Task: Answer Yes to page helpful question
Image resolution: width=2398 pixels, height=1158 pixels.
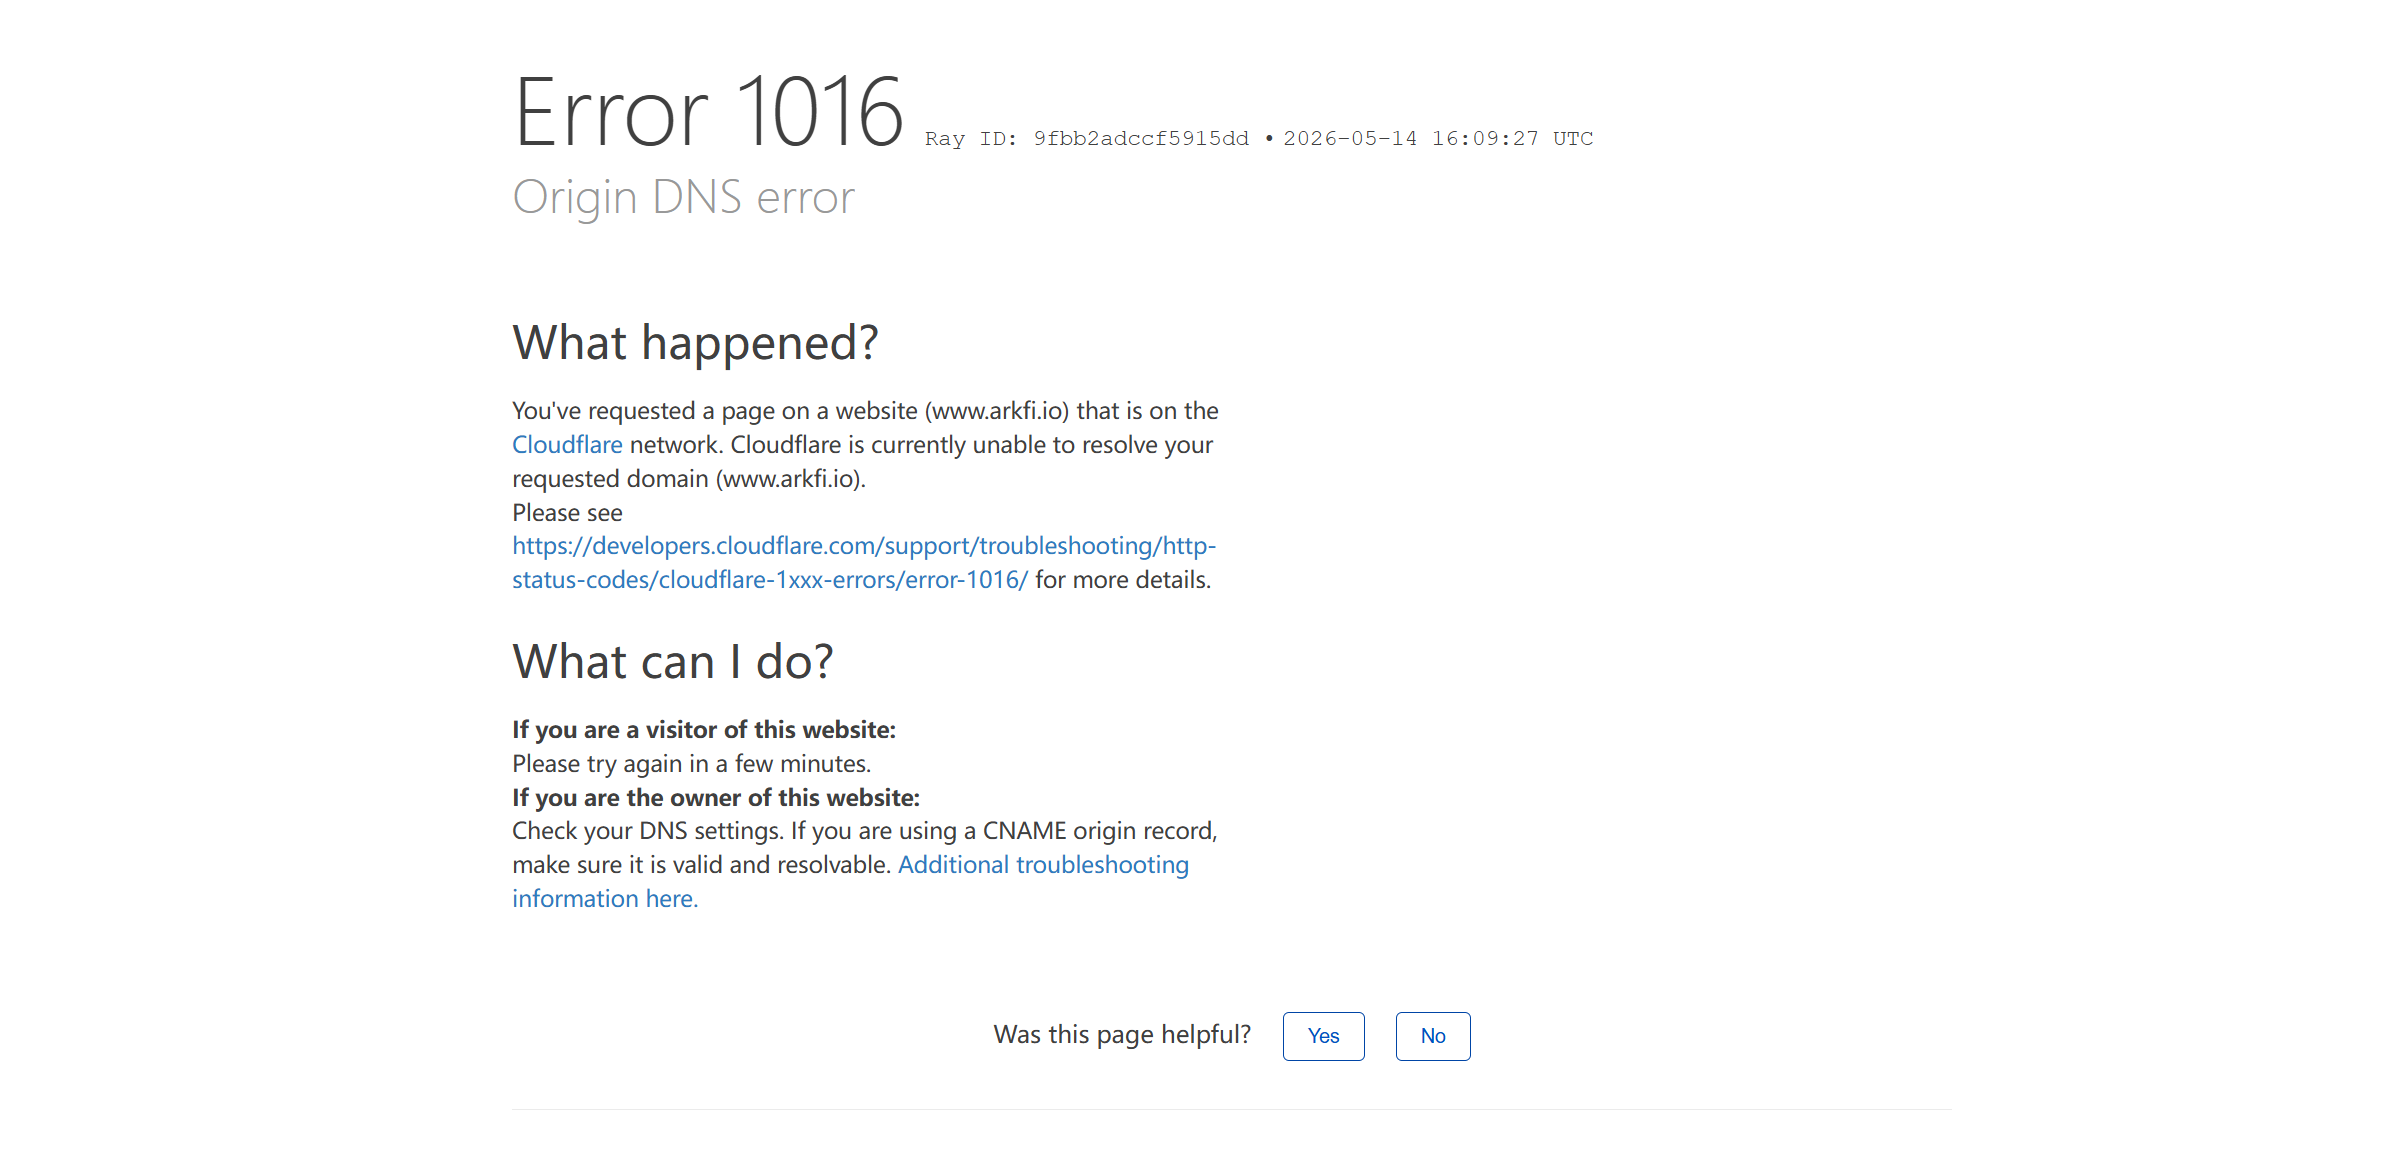Action: 1323,1036
